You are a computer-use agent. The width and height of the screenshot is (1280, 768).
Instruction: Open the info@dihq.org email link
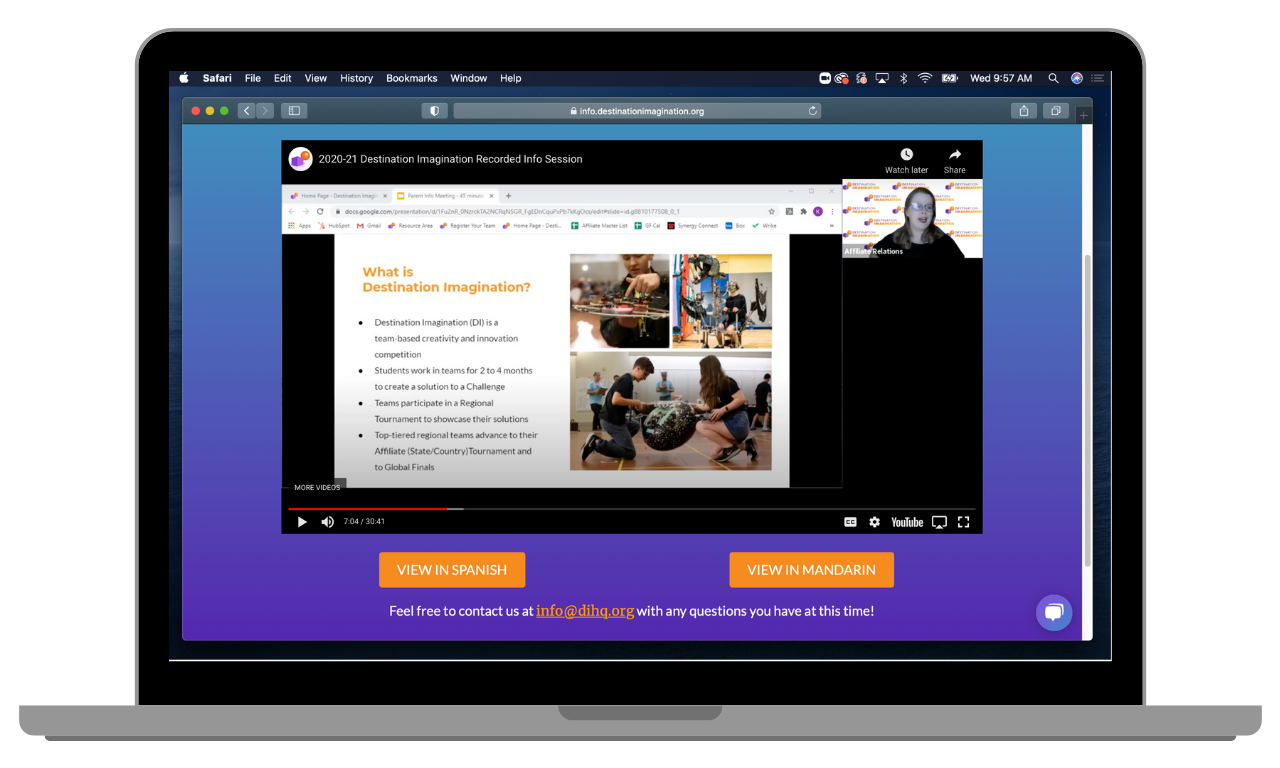[x=585, y=611]
